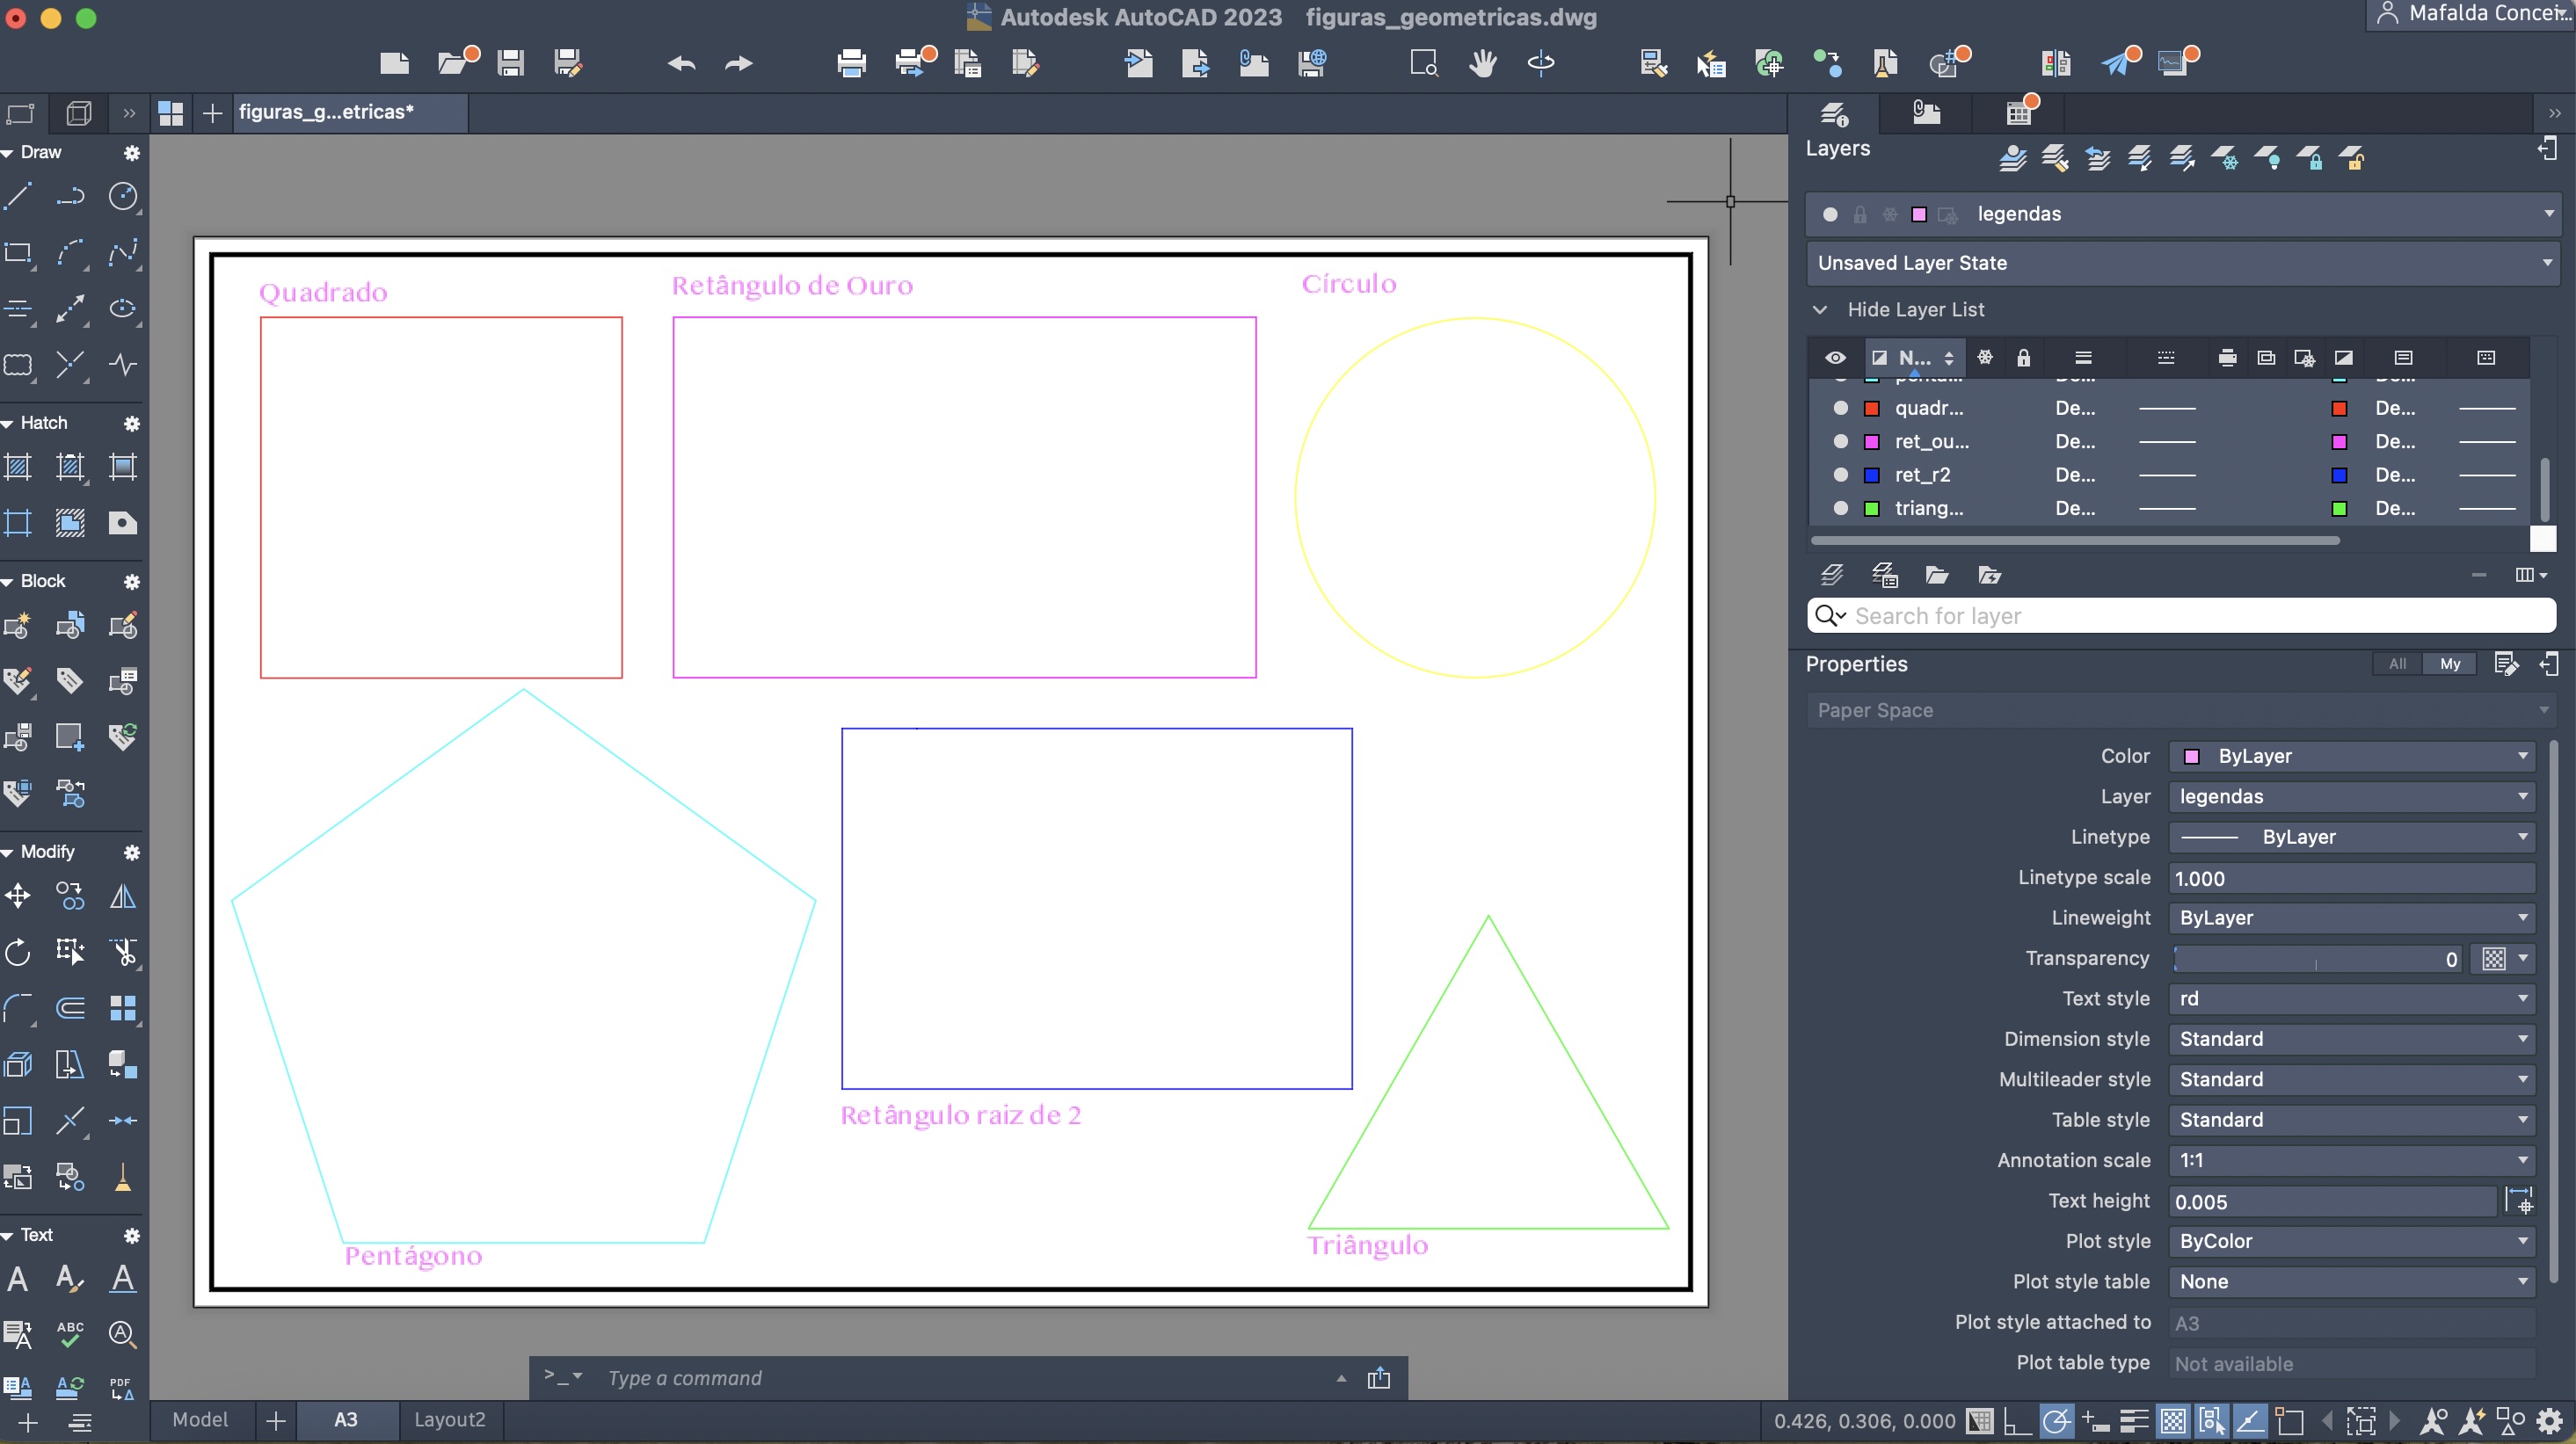Select the Line draw tool
This screenshot has width=2576, height=1444.
[x=18, y=196]
